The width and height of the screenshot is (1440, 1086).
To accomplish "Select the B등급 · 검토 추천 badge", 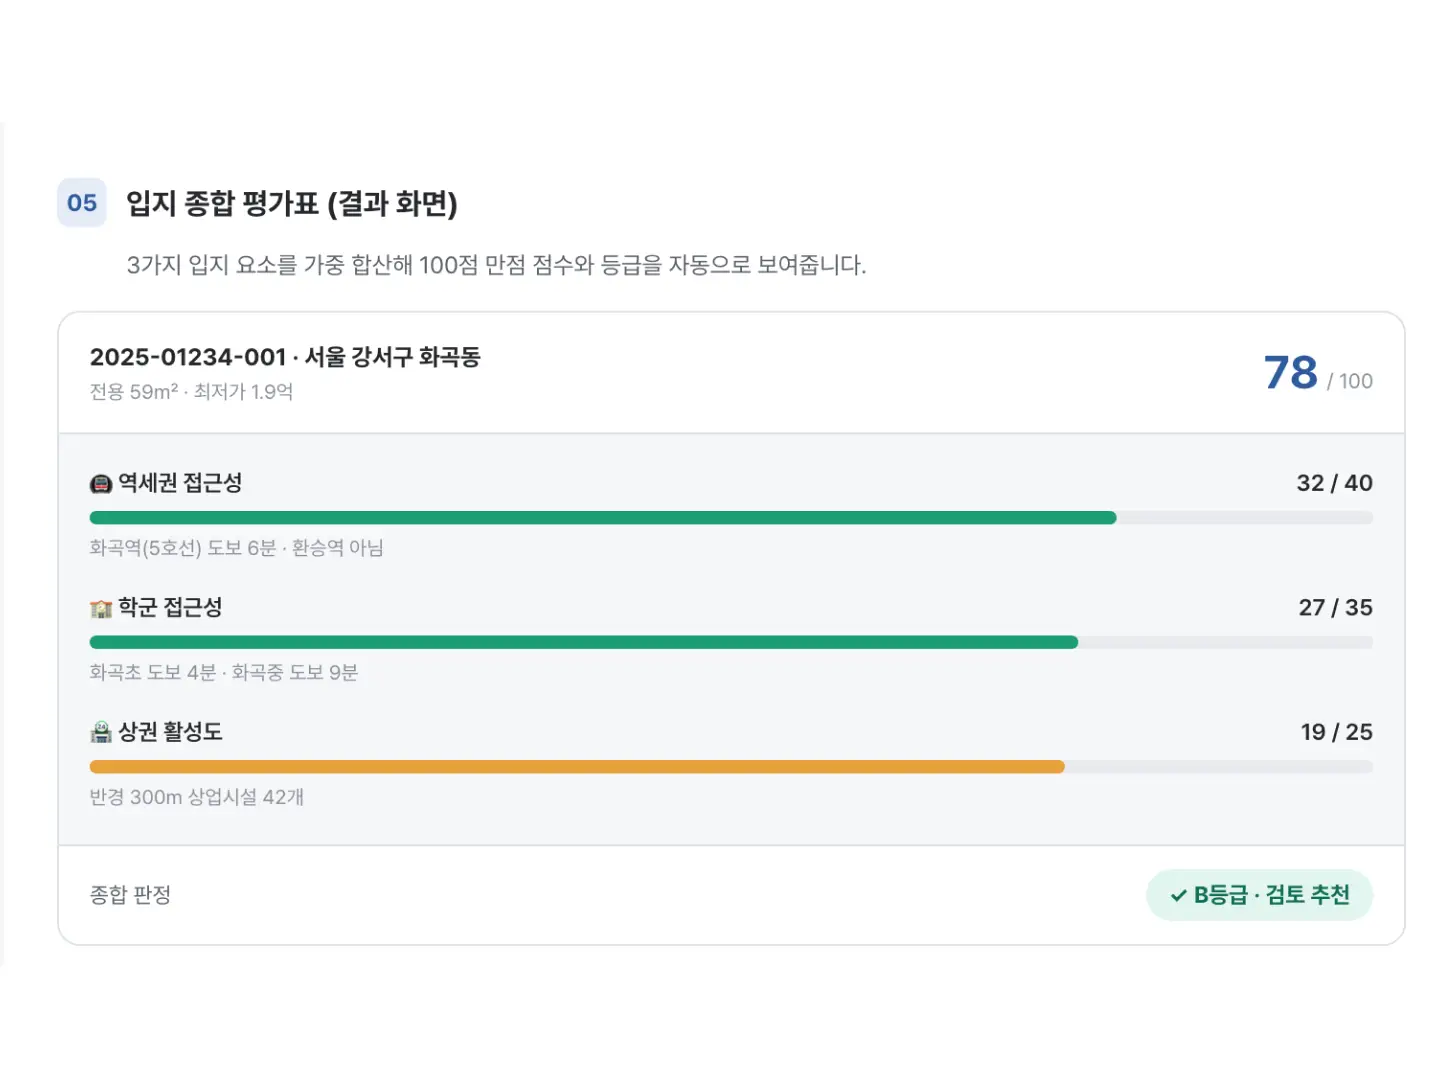I will 1259,895.
